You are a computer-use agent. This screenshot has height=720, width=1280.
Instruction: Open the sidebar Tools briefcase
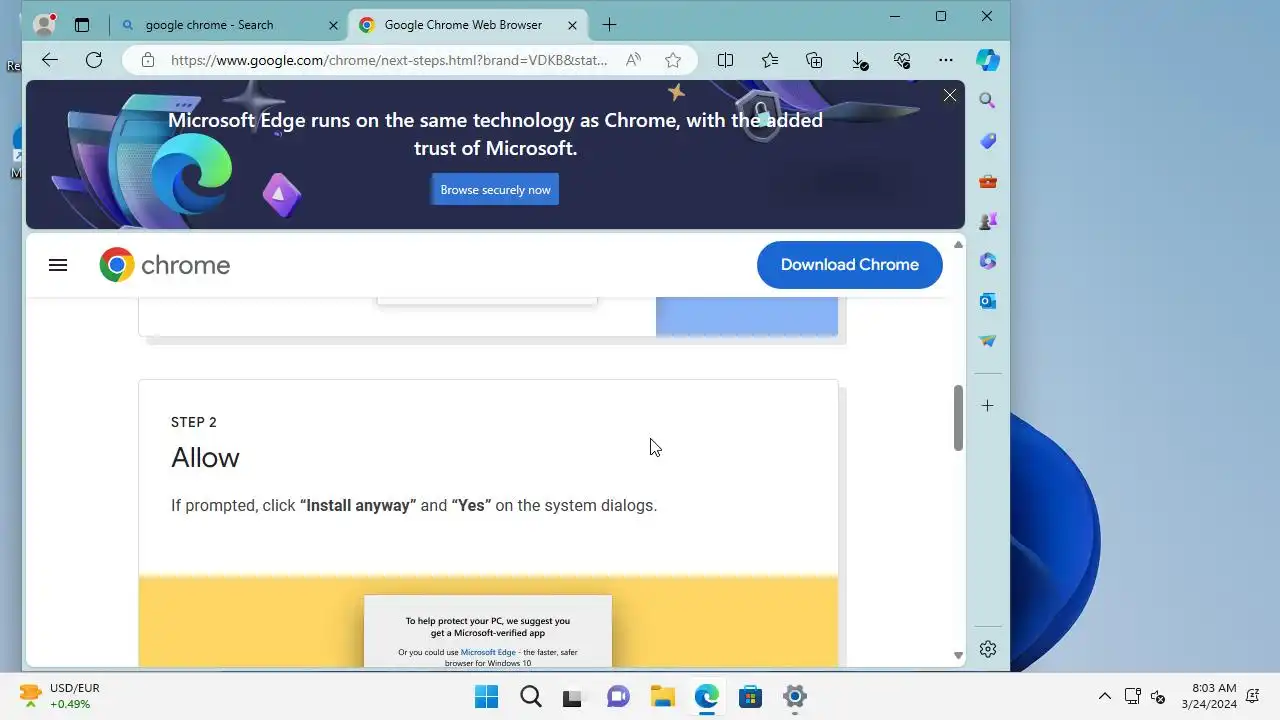point(988,181)
